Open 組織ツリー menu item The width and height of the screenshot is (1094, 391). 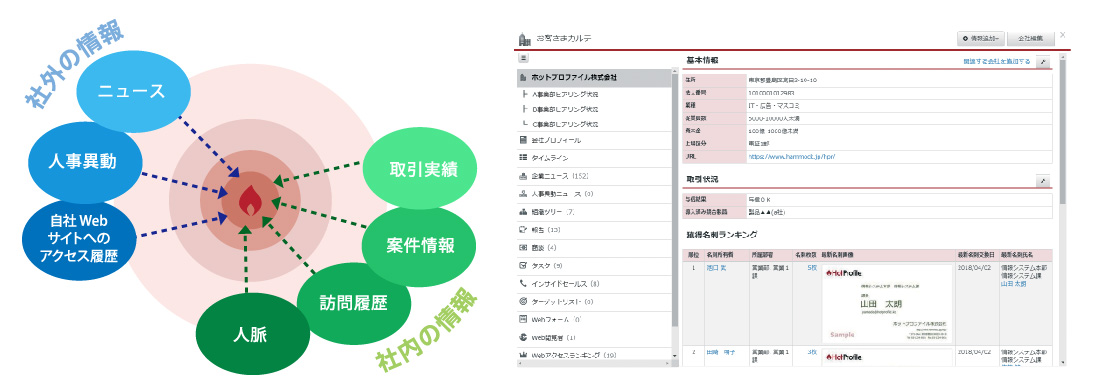tap(594, 212)
